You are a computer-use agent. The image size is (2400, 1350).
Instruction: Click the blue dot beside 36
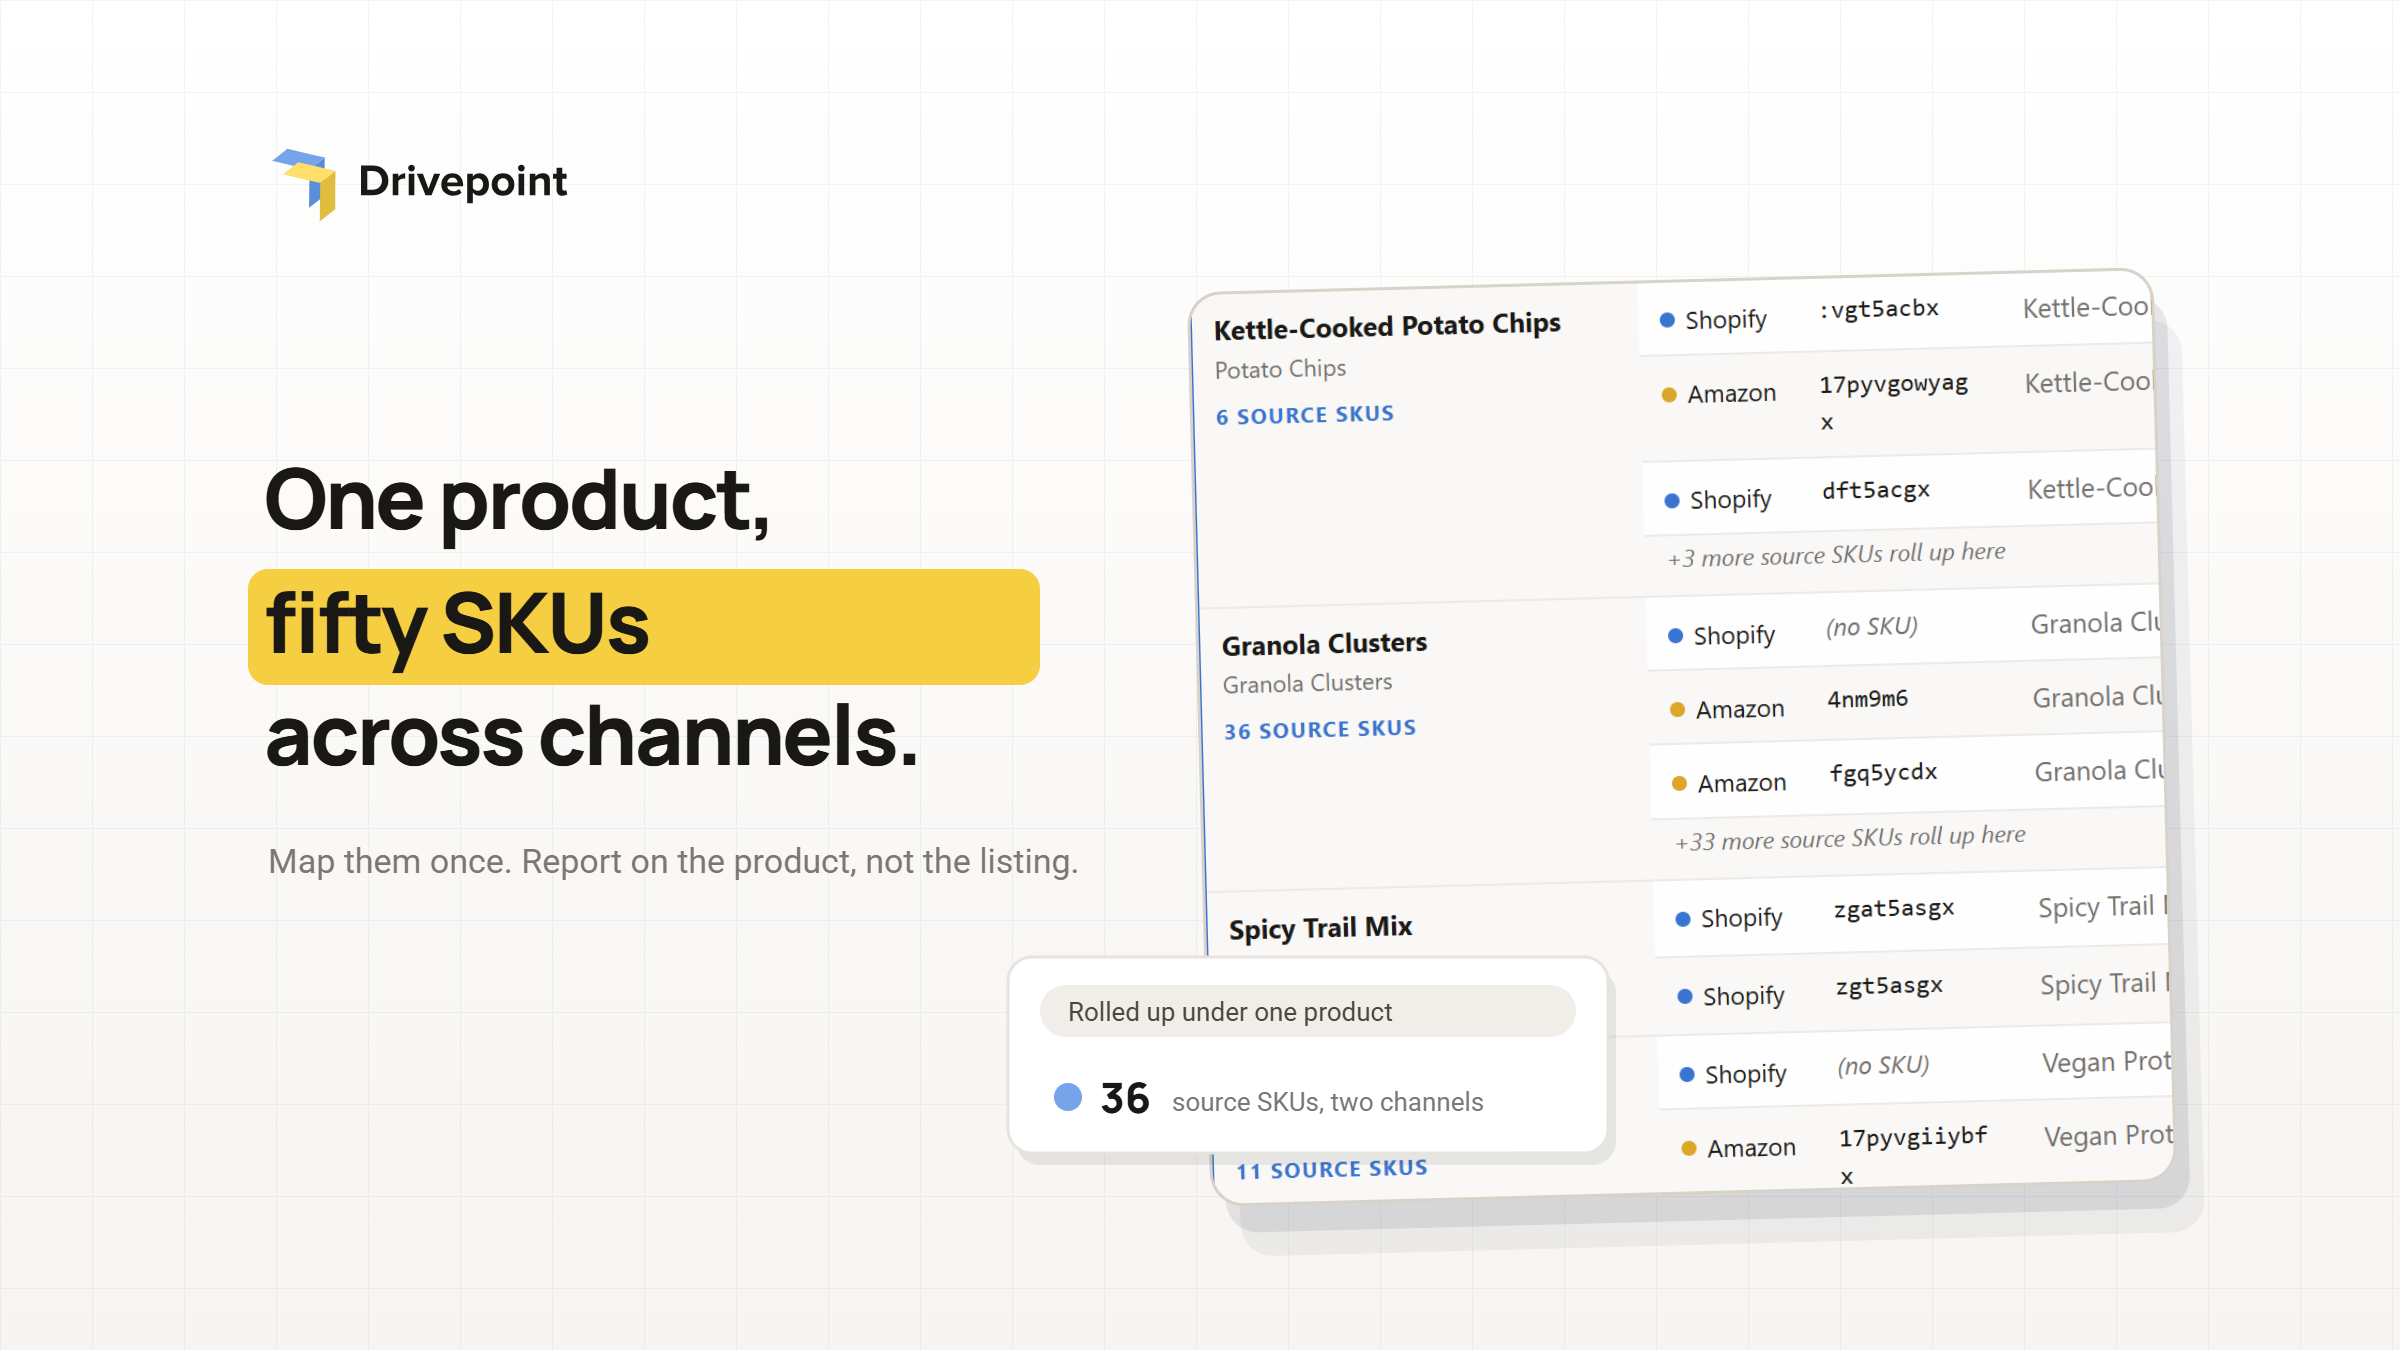coord(1068,1097)
